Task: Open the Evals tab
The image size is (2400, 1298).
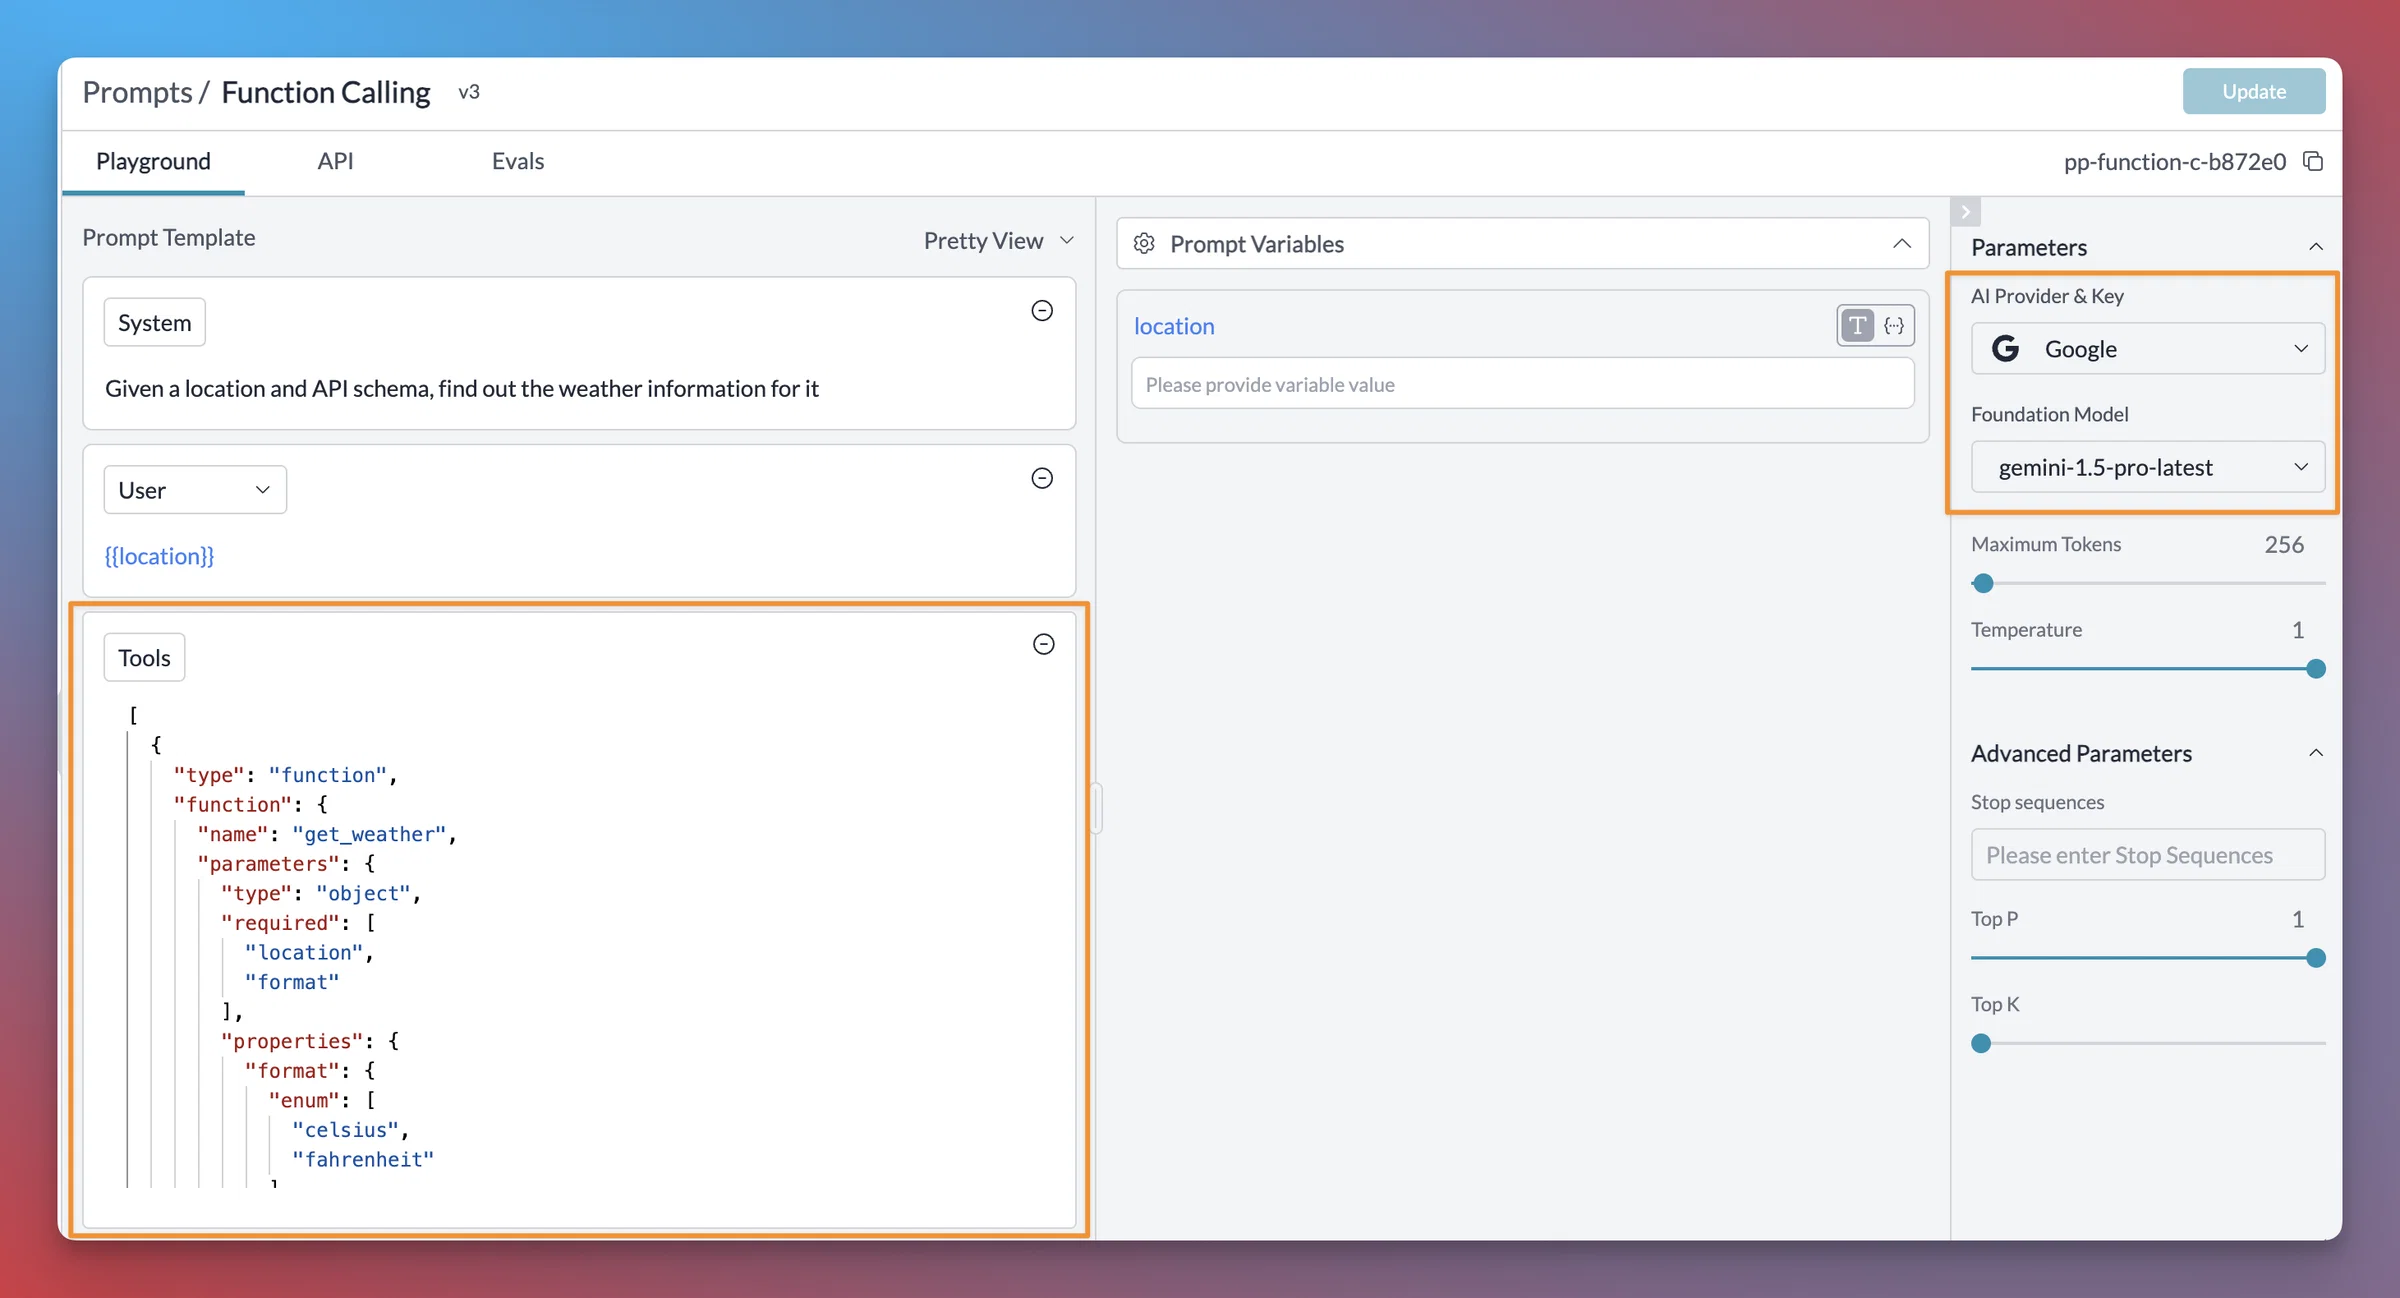Action: pyautogui.click(x=518, y=161)
